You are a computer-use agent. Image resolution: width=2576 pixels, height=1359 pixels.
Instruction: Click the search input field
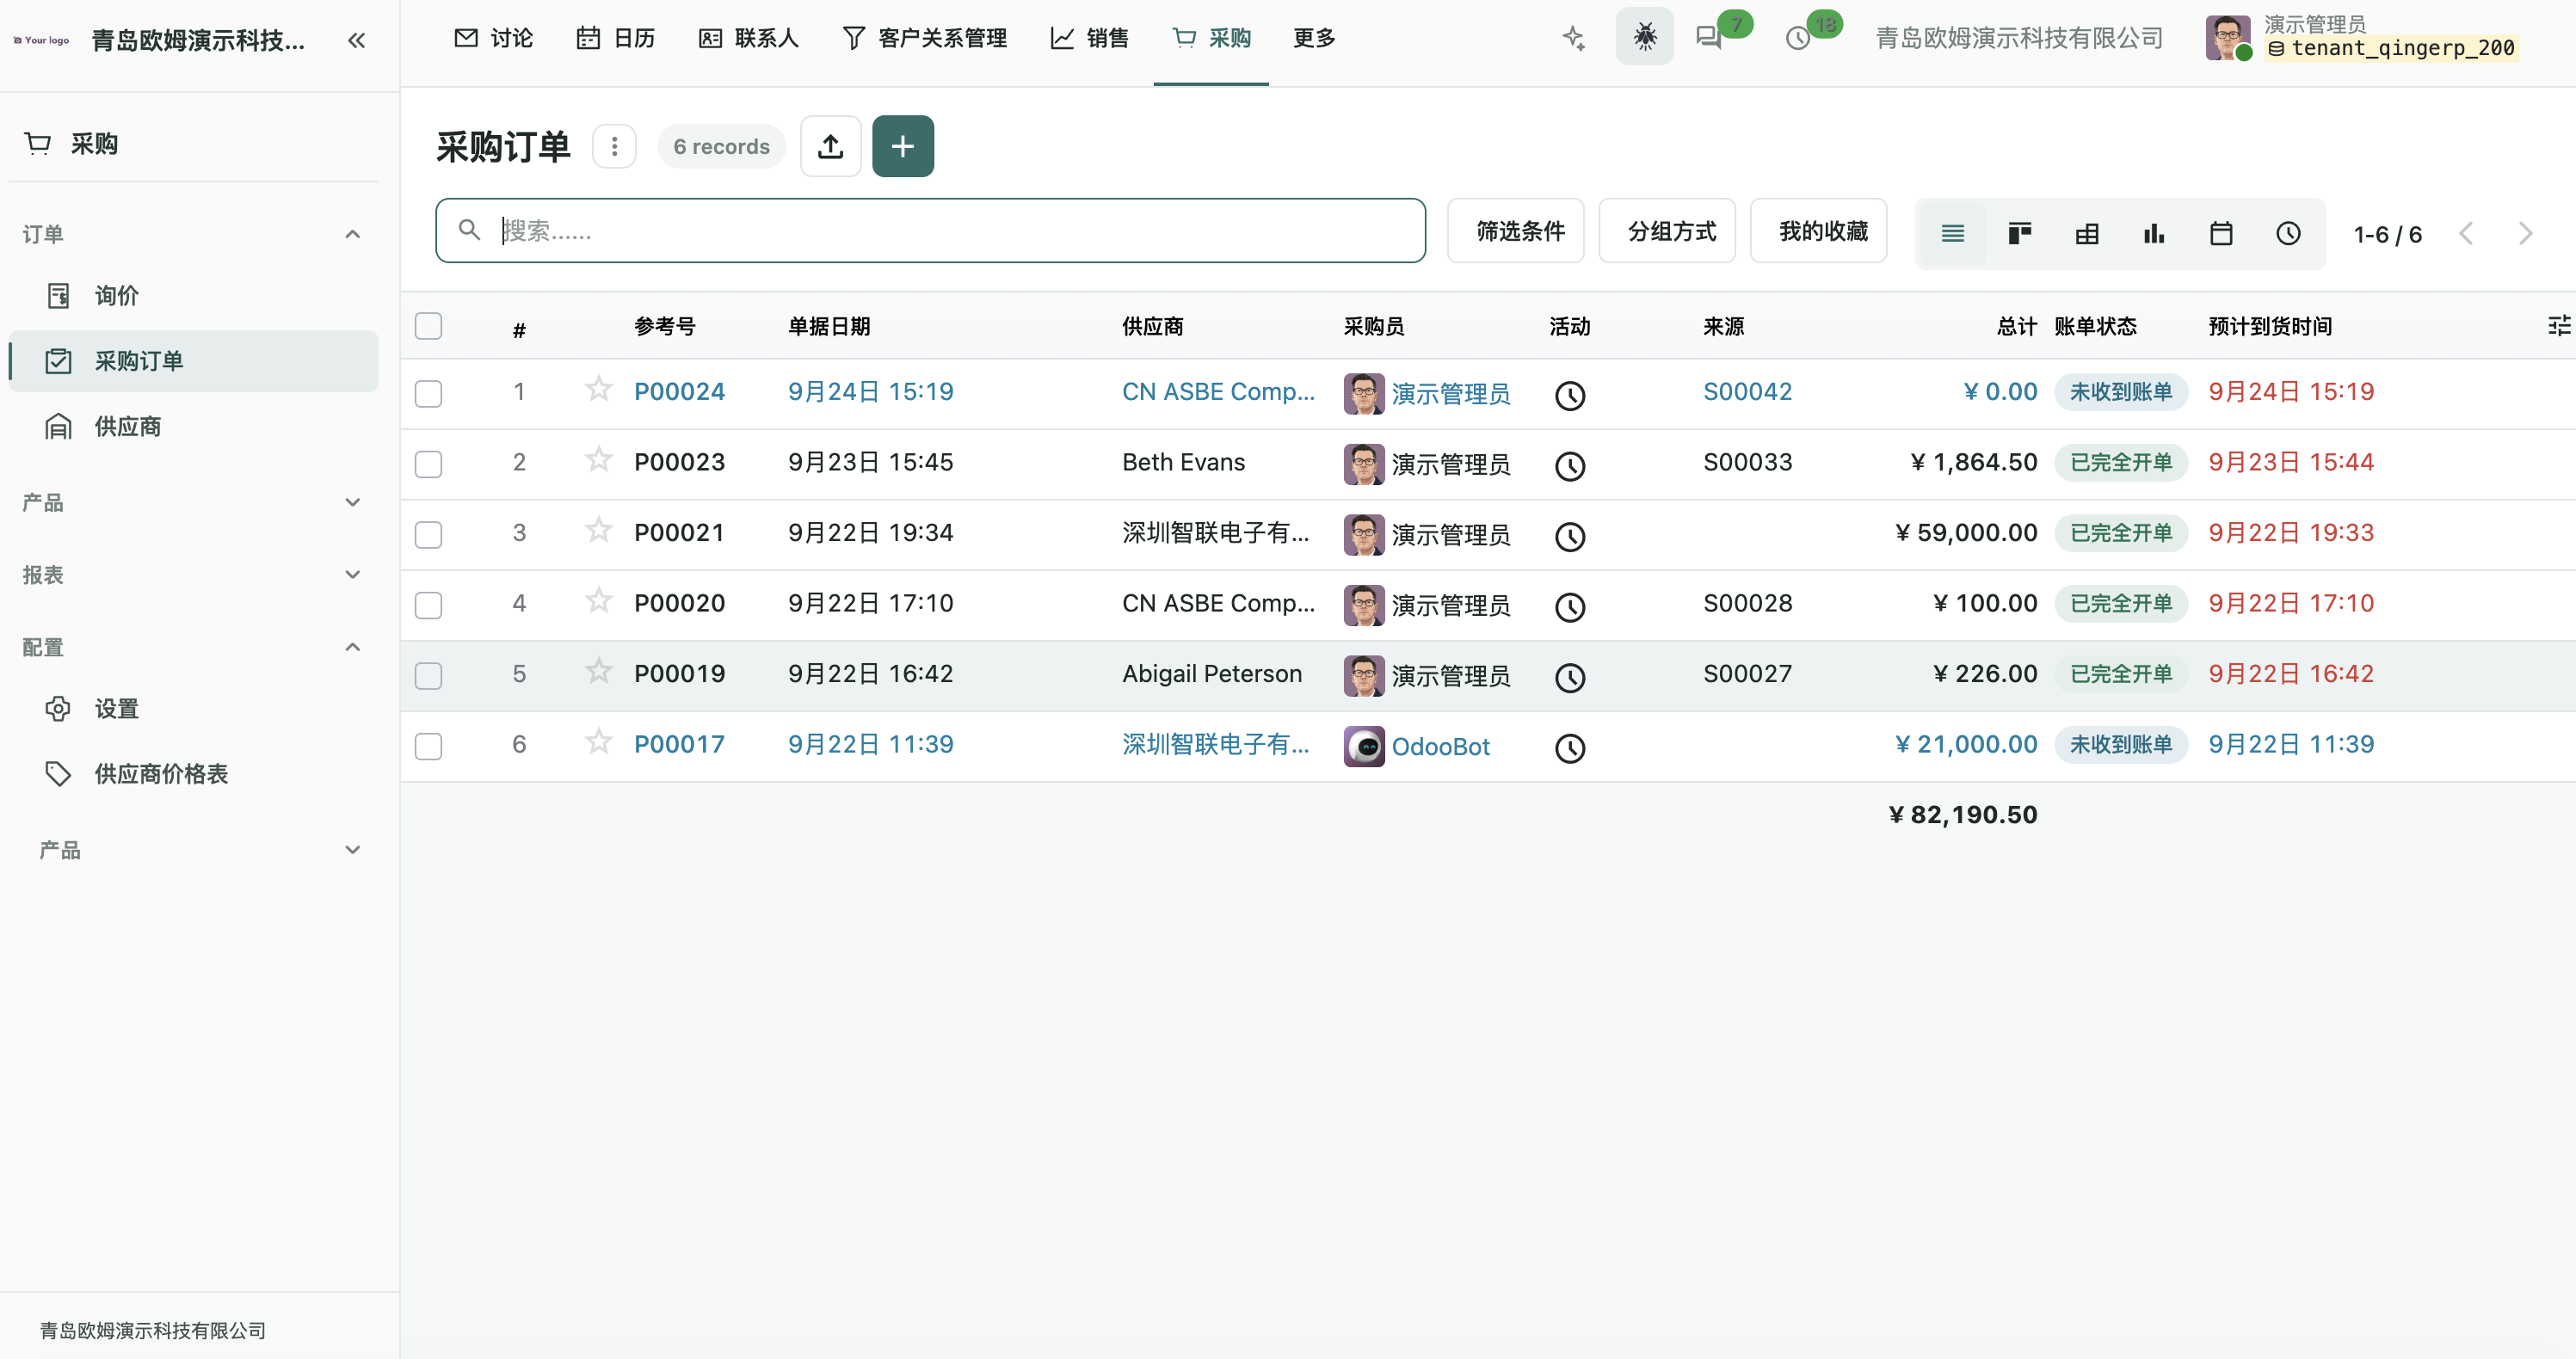(x=930, y=231)
